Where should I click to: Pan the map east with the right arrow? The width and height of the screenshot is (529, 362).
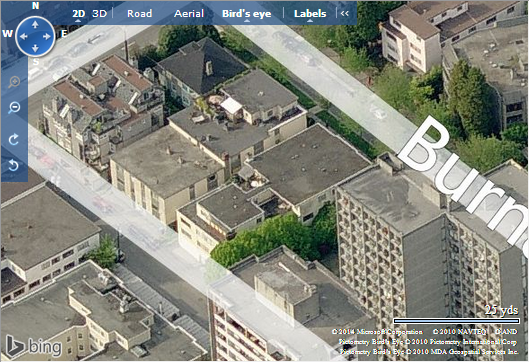tap(47, 36)
